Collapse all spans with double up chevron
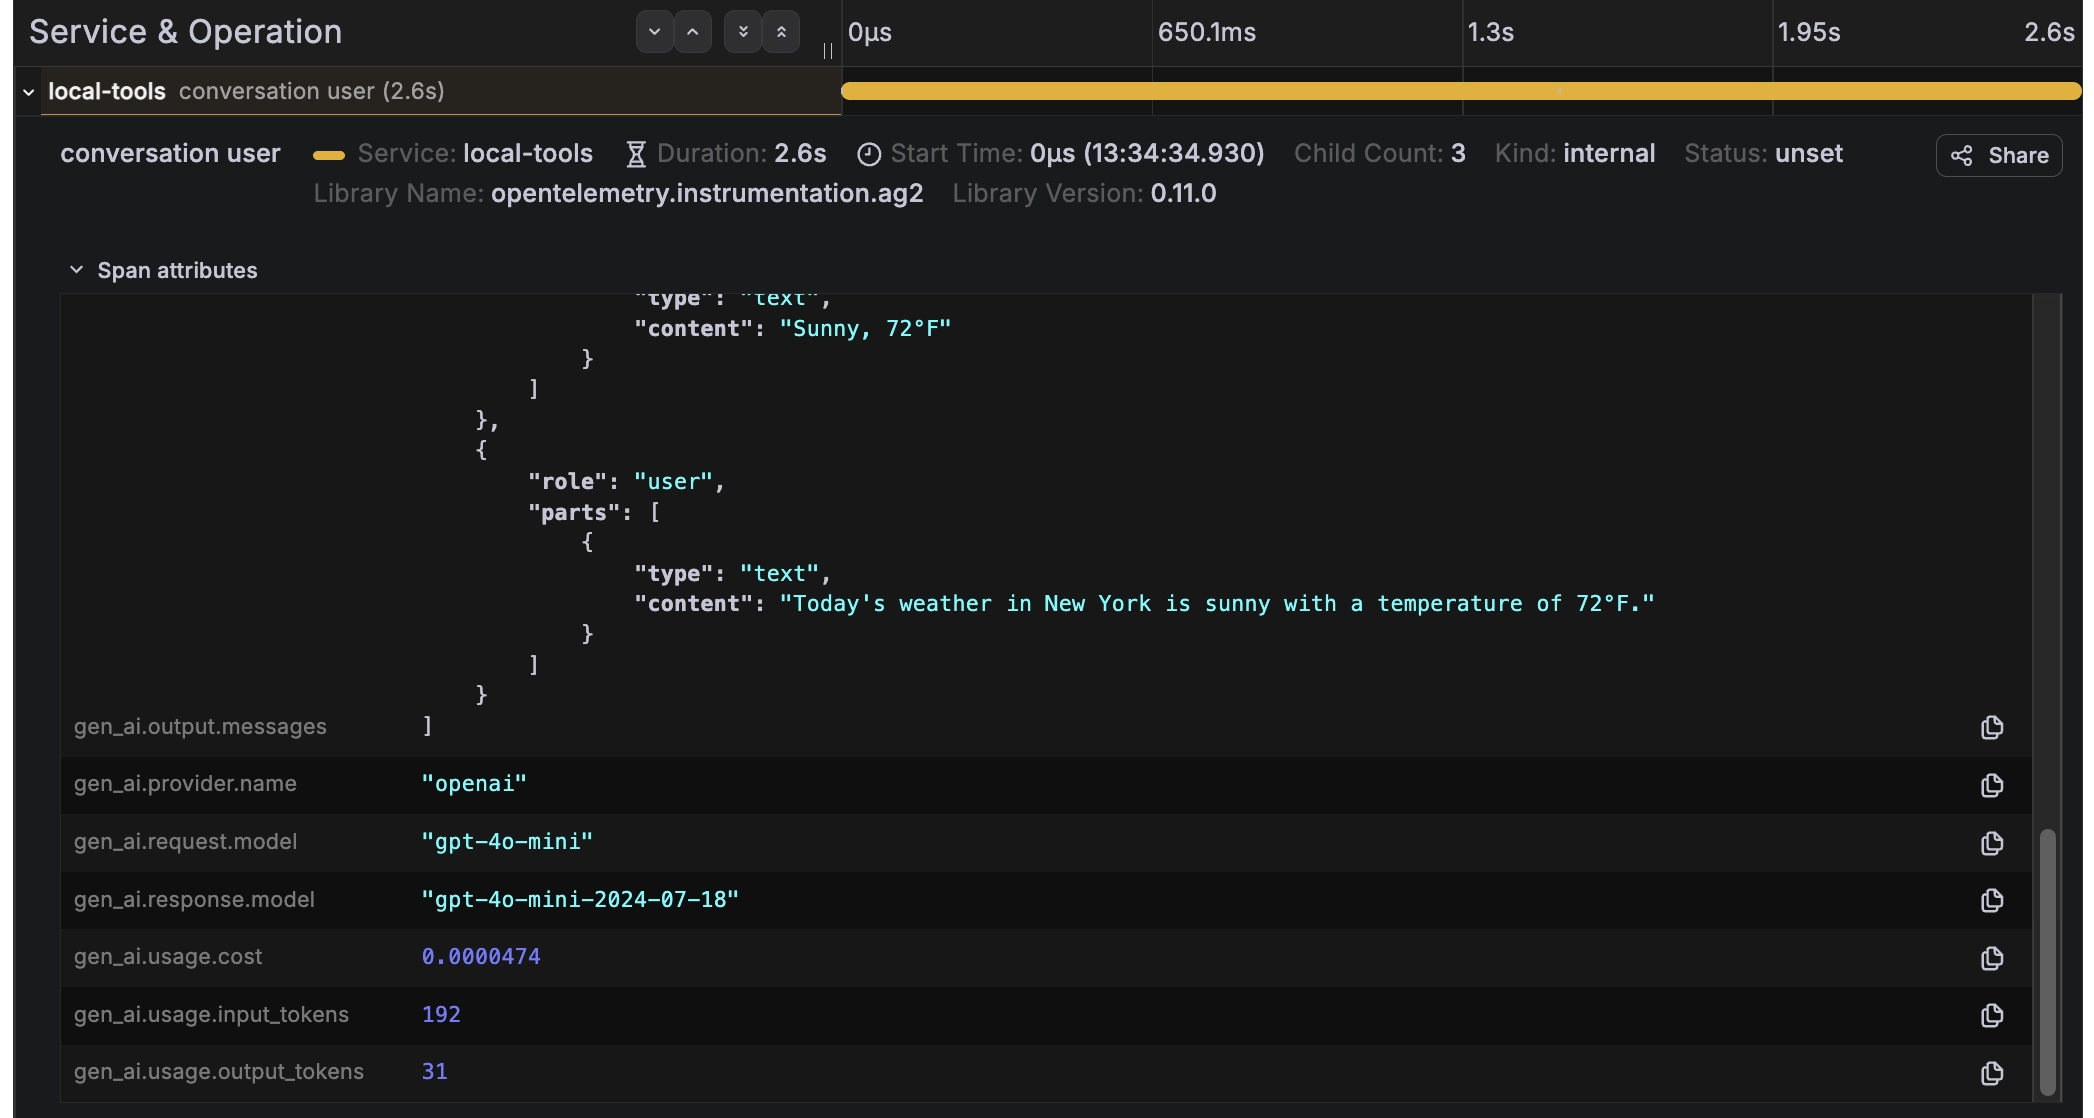 (x=781, y=32)
